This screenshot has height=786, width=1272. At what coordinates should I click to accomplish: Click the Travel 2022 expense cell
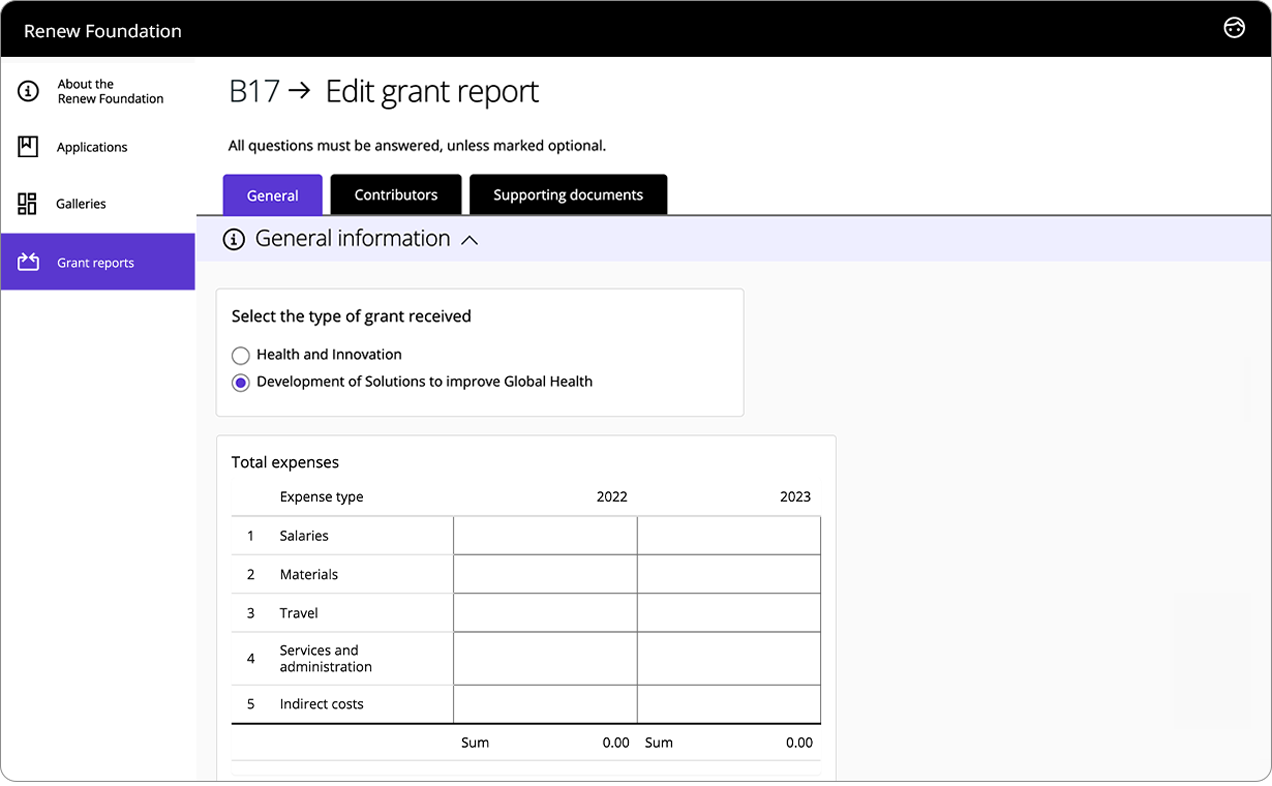click(x=545, y=613)
